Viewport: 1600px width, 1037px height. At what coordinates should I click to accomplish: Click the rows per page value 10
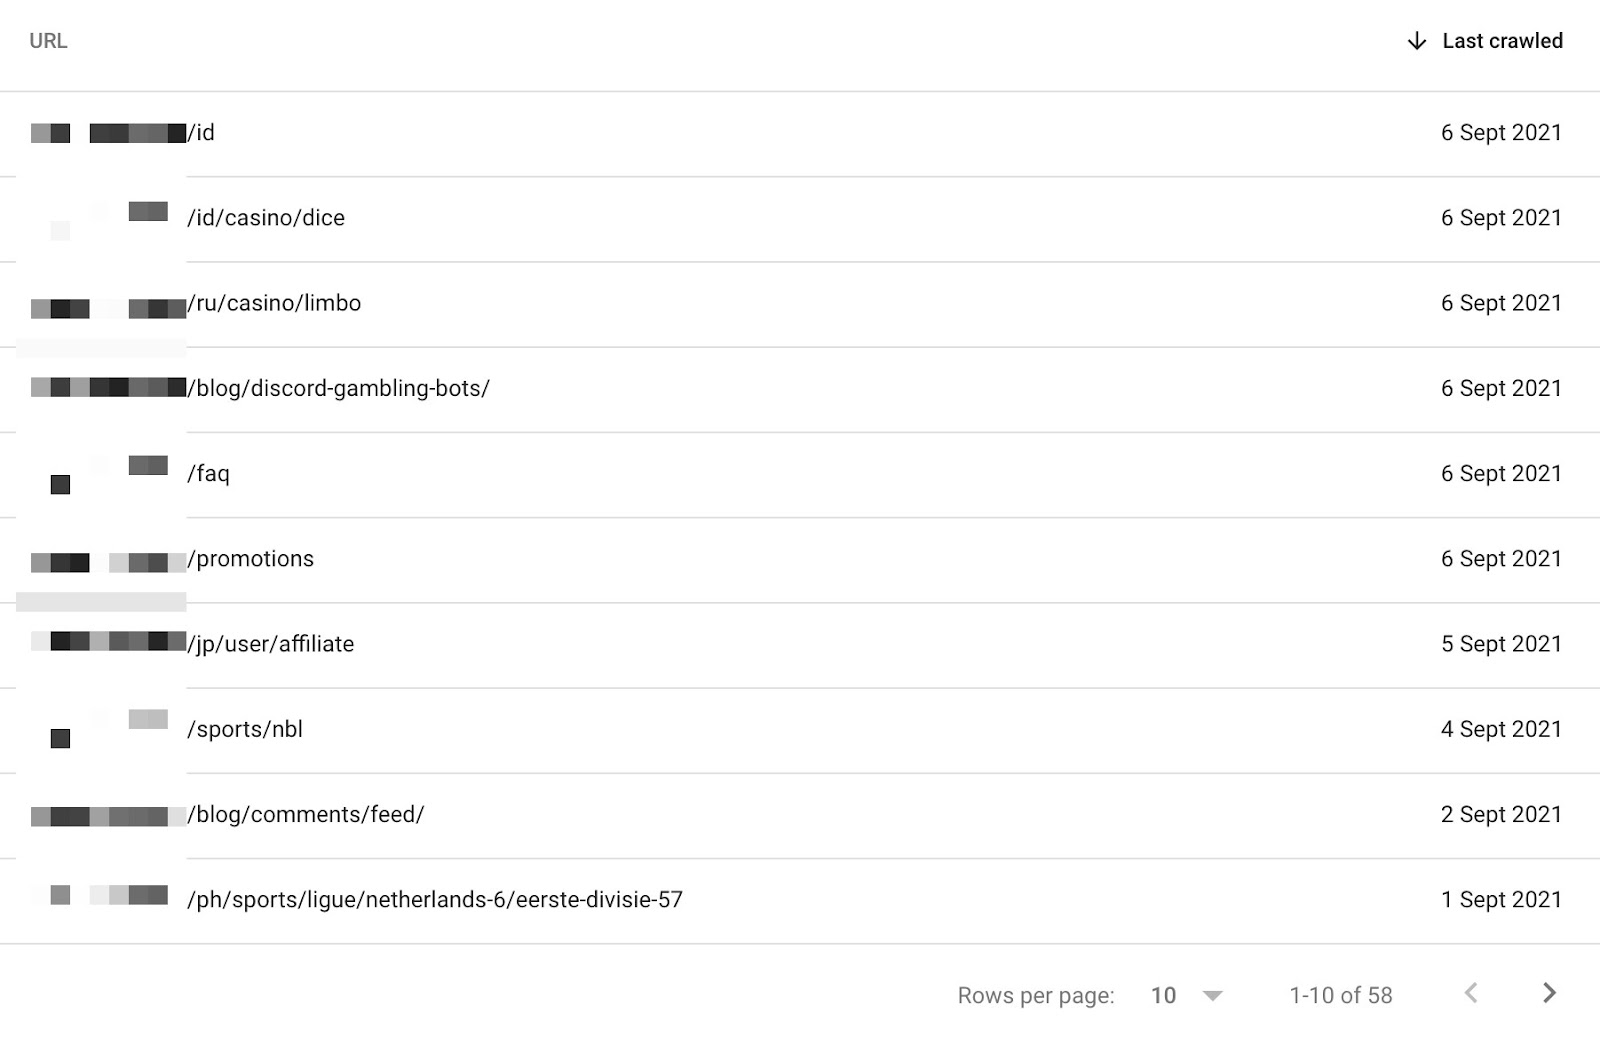(x=1163, y=995)
